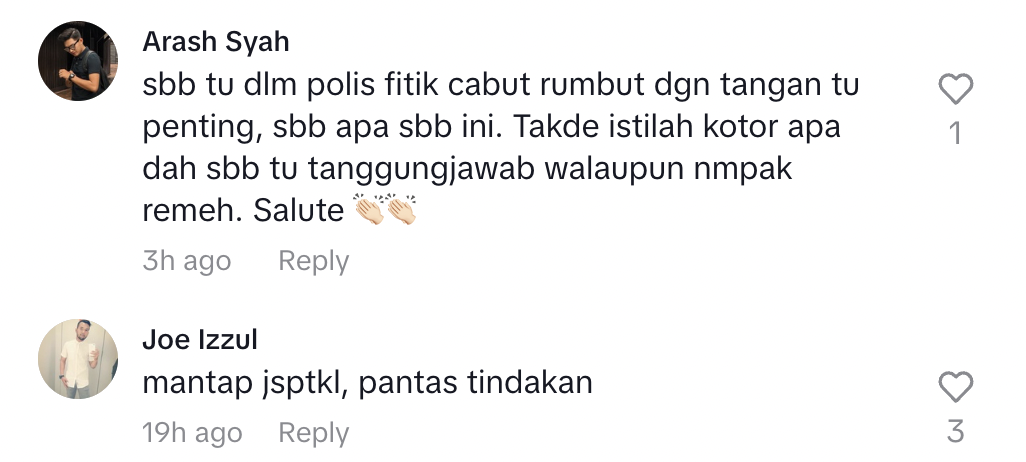This screenshot has height=462, width=1026.
Task: Click the words pantas tindakan in the comment
Action: click(476, 383)
